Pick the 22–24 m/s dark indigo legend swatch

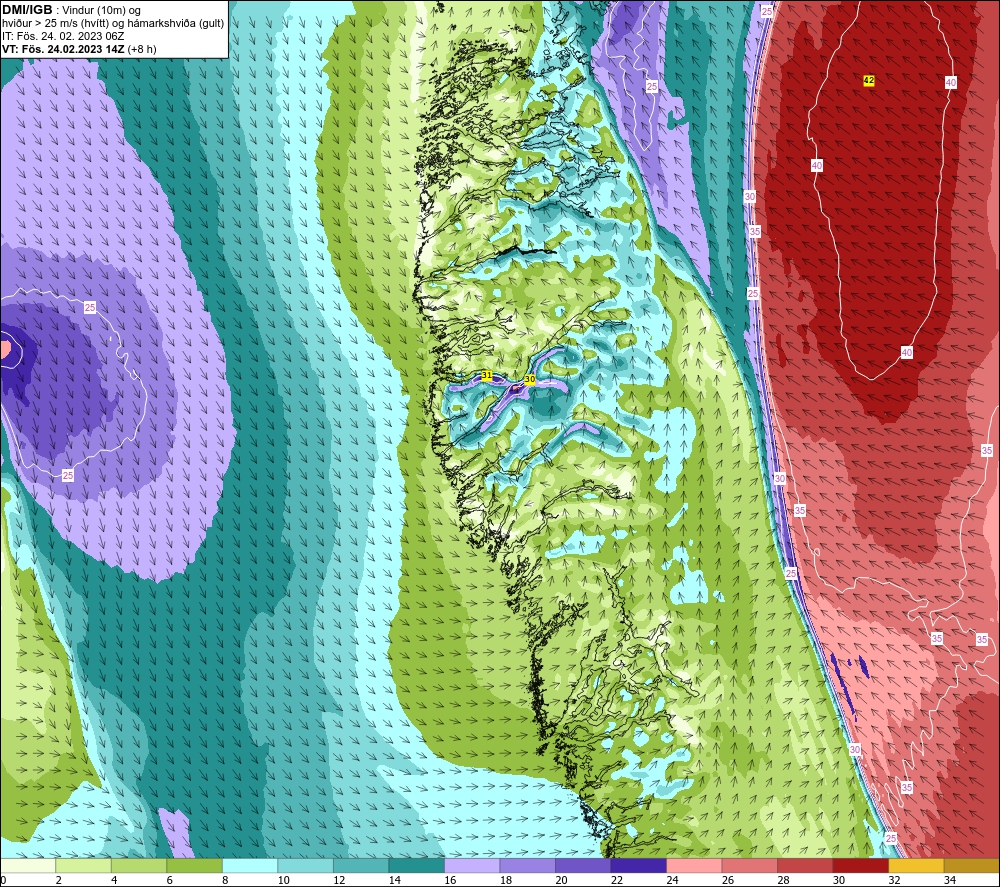638,865
